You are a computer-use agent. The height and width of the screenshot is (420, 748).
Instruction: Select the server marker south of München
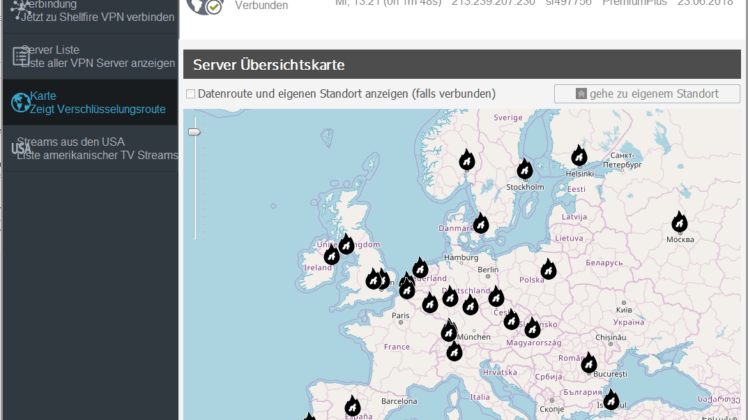[x=454, y=351]
